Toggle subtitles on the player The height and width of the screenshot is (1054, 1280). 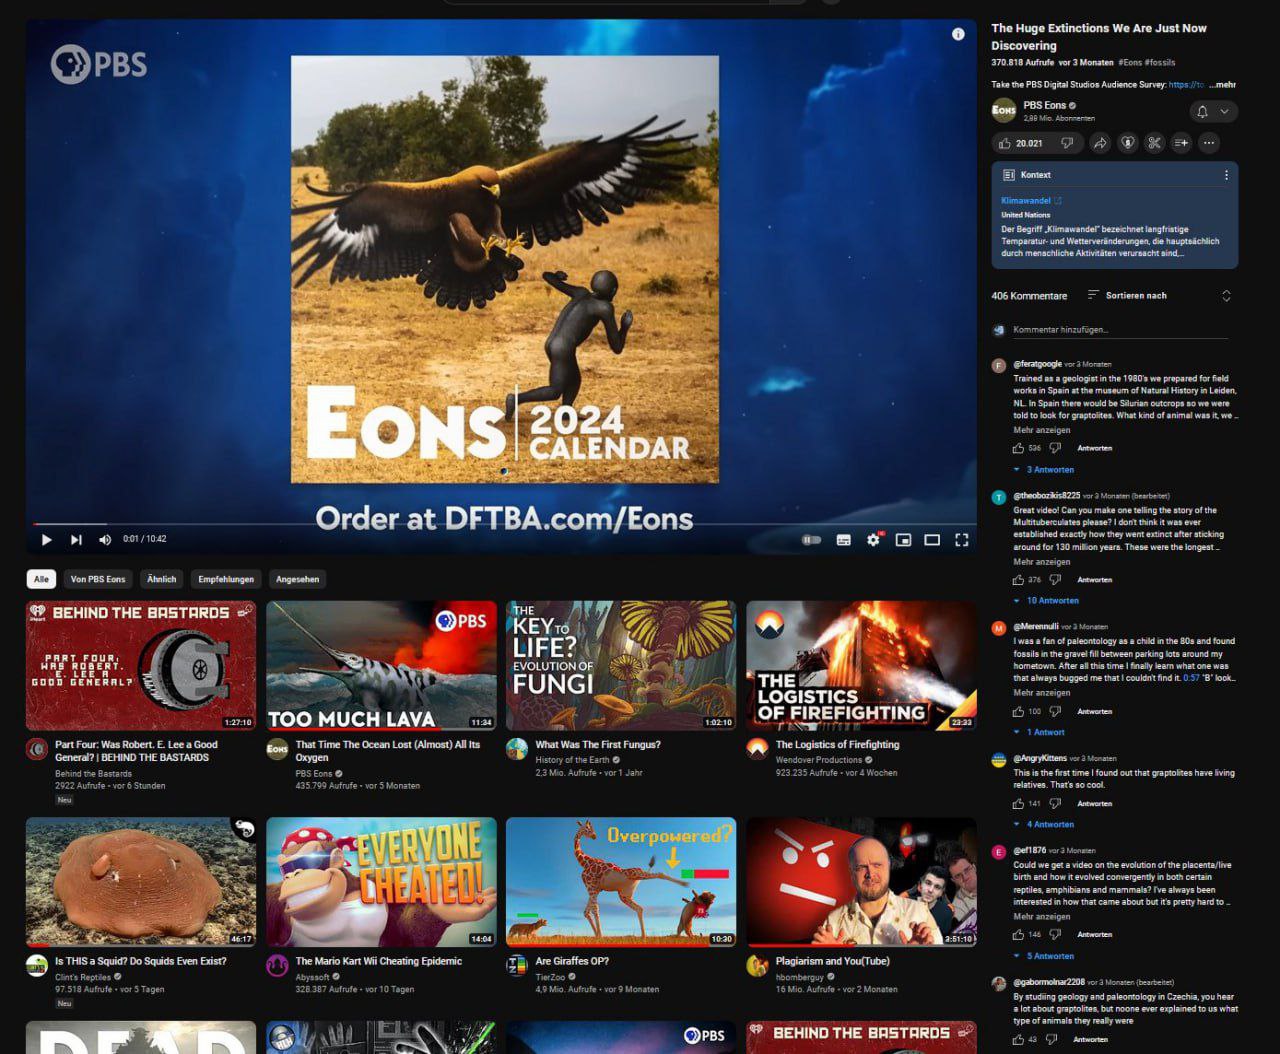coord(843,539)
